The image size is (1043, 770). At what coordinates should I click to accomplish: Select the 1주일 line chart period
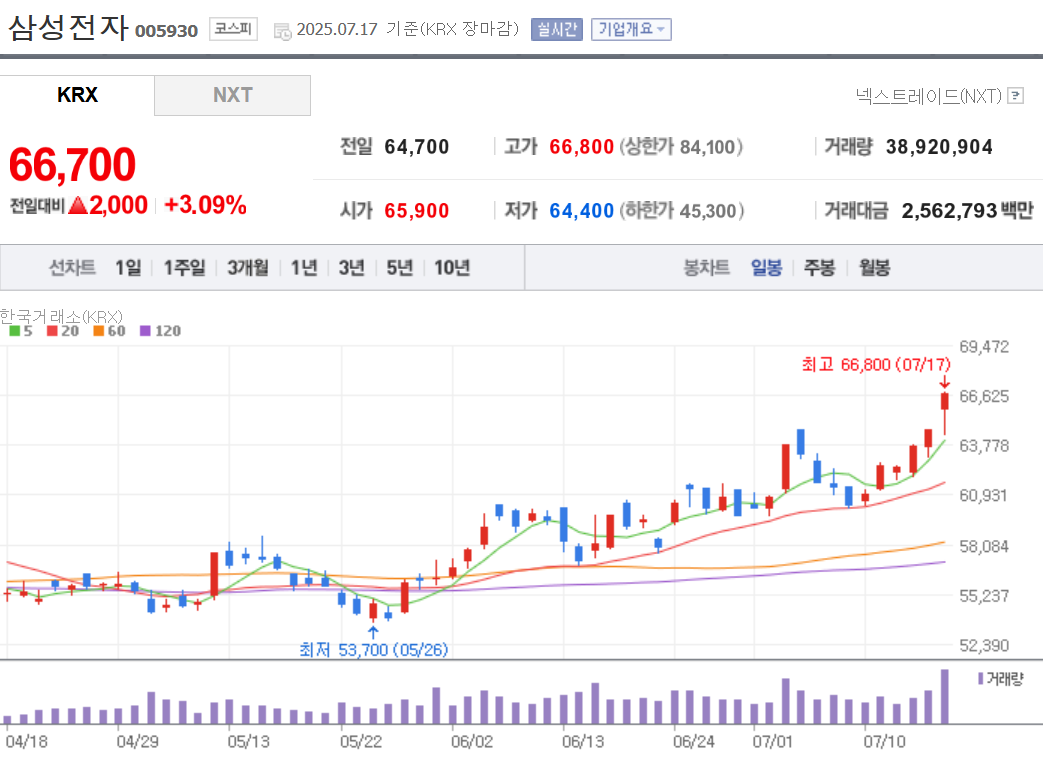pos(184,267)
